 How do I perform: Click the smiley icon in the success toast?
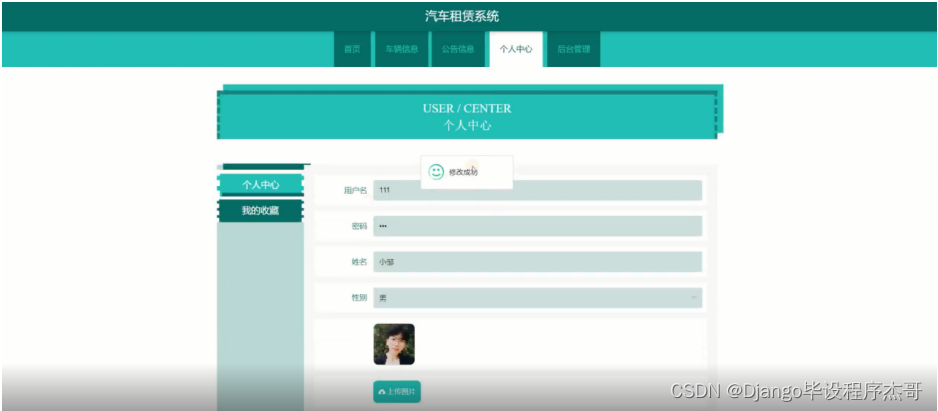(437, 172)
